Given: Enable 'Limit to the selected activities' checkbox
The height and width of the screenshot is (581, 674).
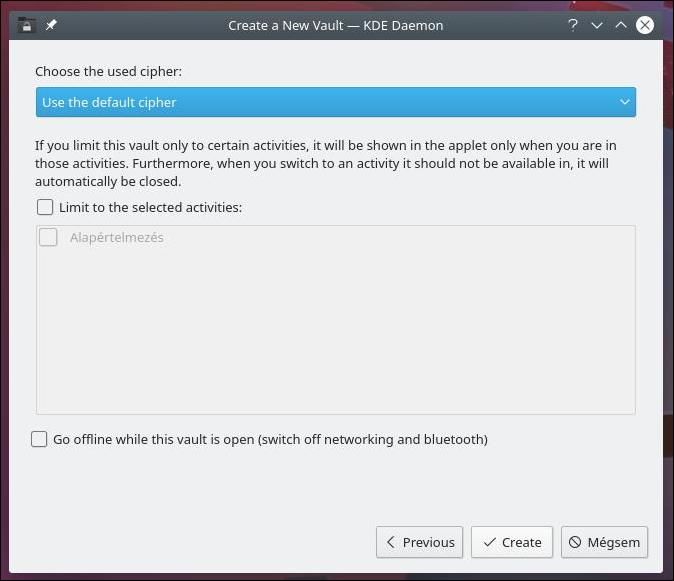Looking at the screenshot, I should point(45,208).
